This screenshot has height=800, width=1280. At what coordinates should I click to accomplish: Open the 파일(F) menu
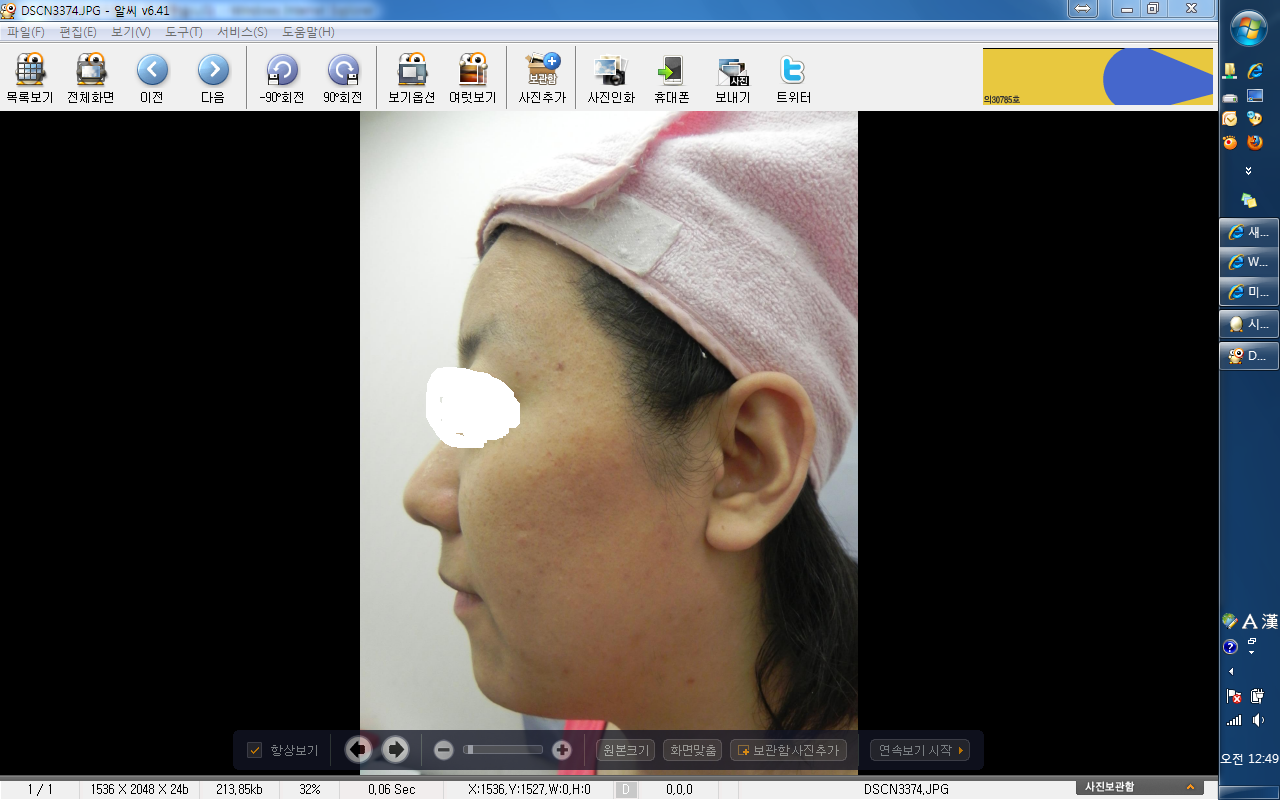[x=26, y=32]
